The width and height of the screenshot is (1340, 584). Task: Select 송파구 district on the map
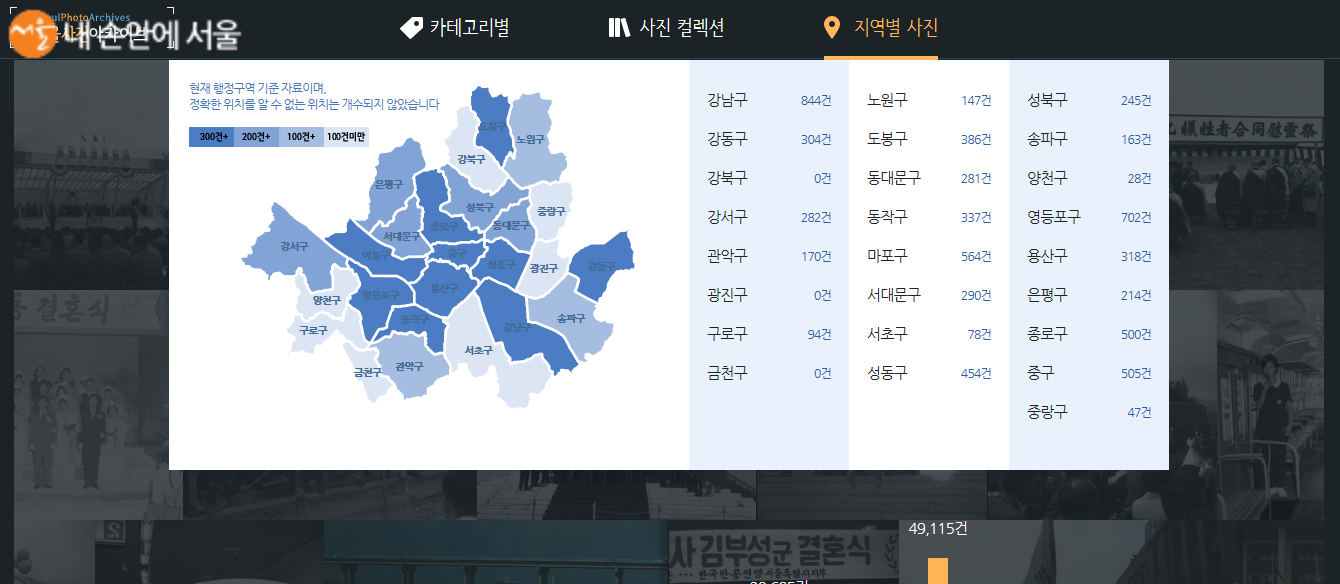(x=570, y=318)
